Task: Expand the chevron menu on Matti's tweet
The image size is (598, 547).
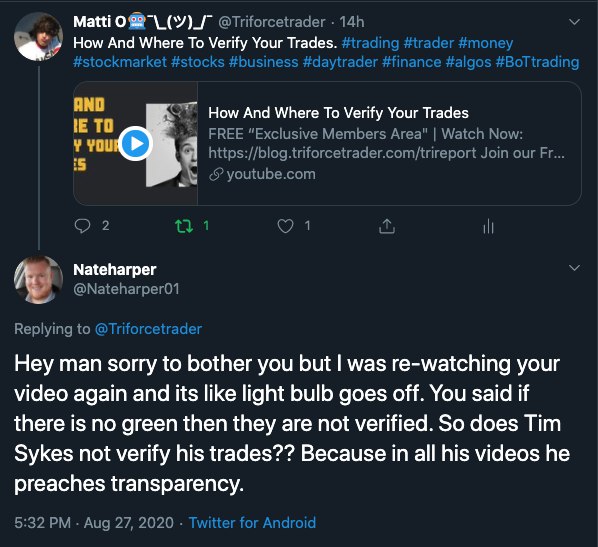Action: tap(574, 22)
